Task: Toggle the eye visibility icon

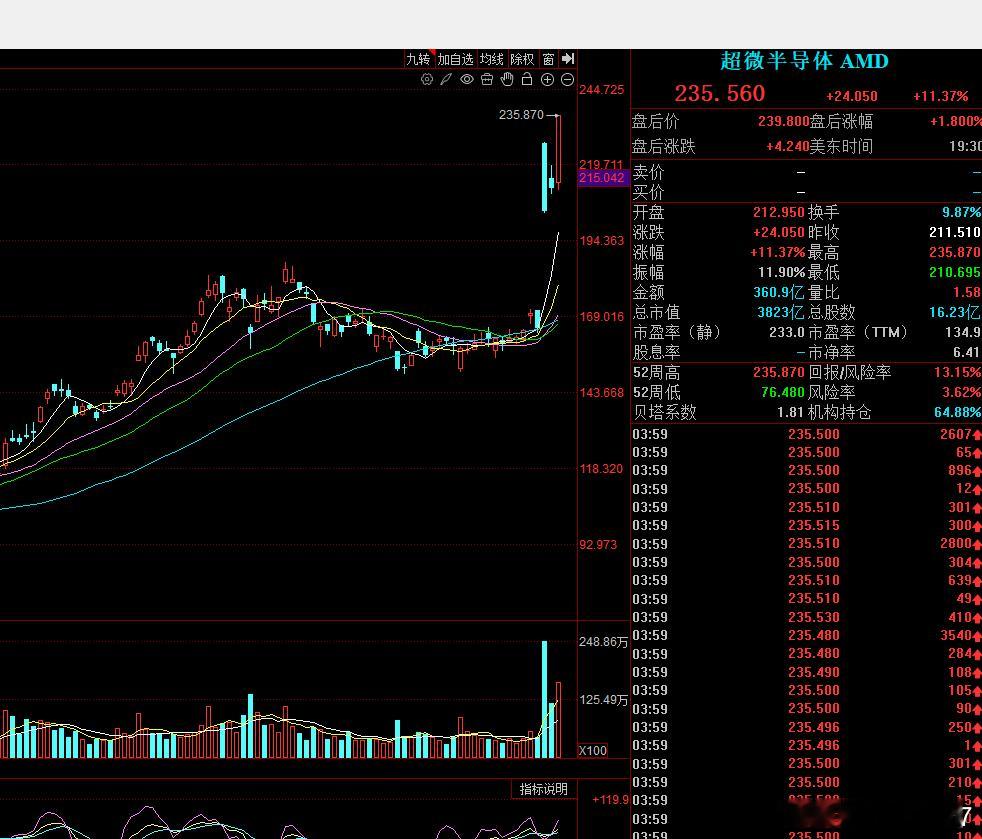Action: (467, 79)
